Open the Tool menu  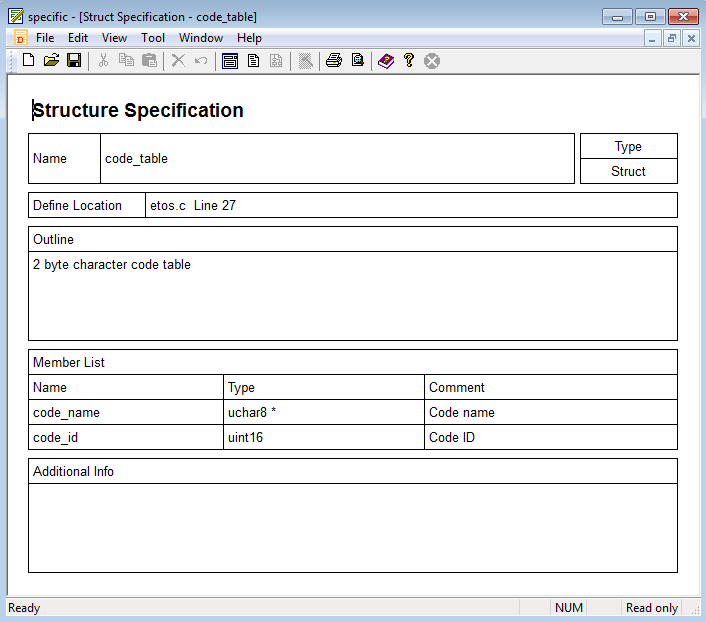(153, 38)
